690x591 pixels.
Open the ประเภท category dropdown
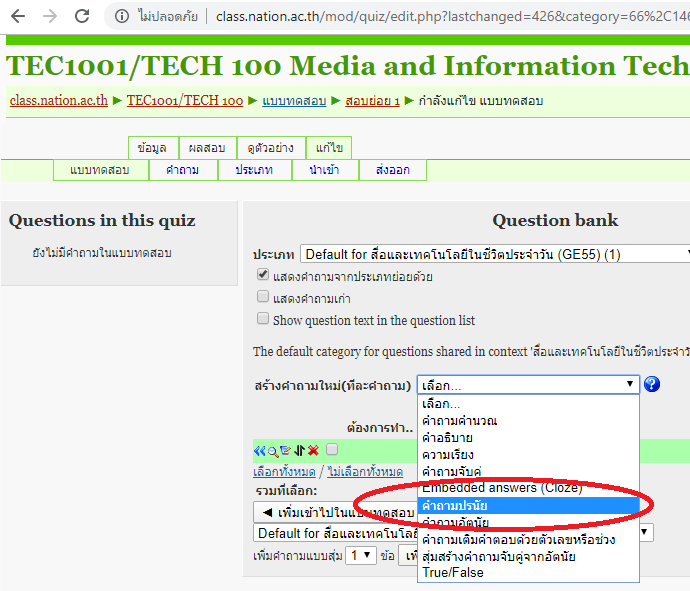tap(495, 254)
